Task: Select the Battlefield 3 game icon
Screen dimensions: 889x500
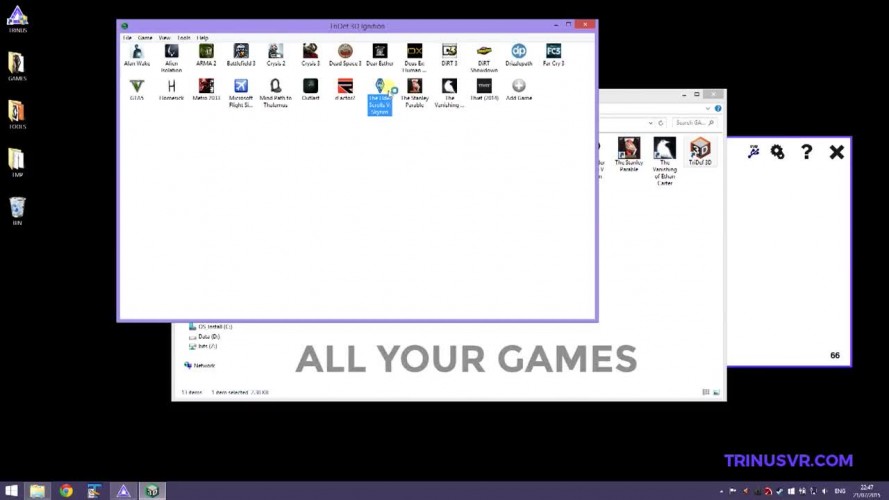Action: tap(241, 55)
